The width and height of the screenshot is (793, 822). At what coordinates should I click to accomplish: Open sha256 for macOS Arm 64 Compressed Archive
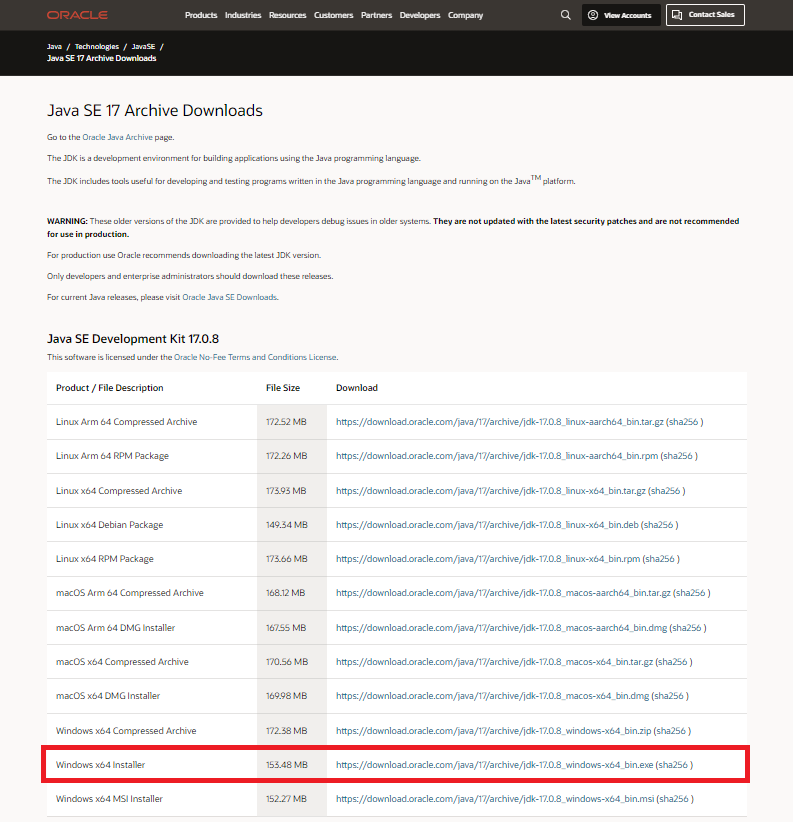tap(690, 593)
